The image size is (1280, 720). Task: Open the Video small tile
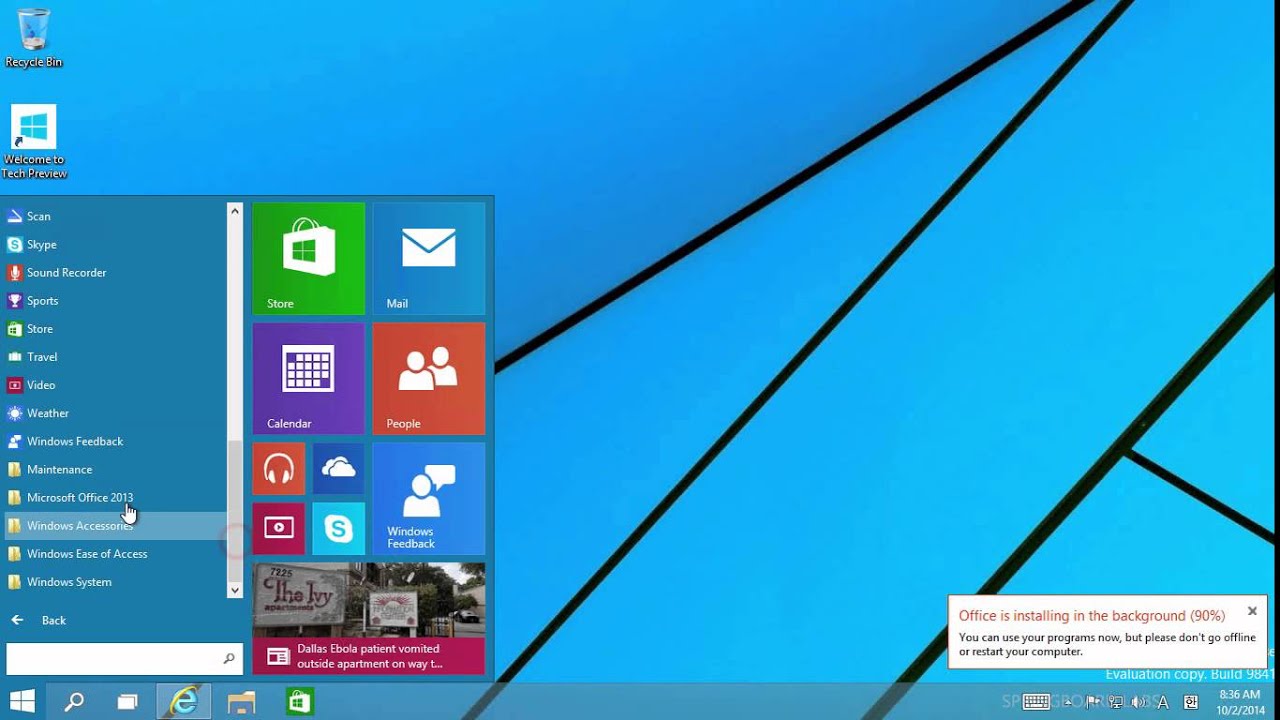(279, 528)
